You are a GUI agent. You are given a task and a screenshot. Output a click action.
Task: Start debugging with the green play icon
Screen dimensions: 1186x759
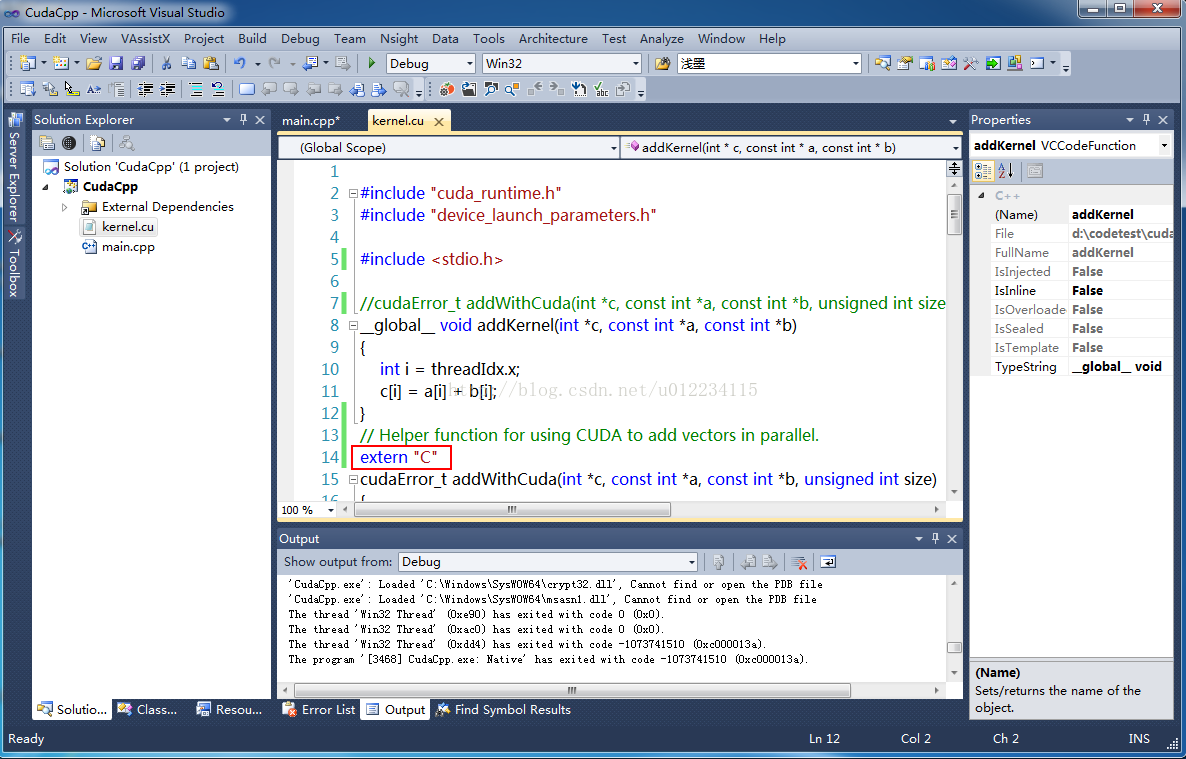point(371,64)
